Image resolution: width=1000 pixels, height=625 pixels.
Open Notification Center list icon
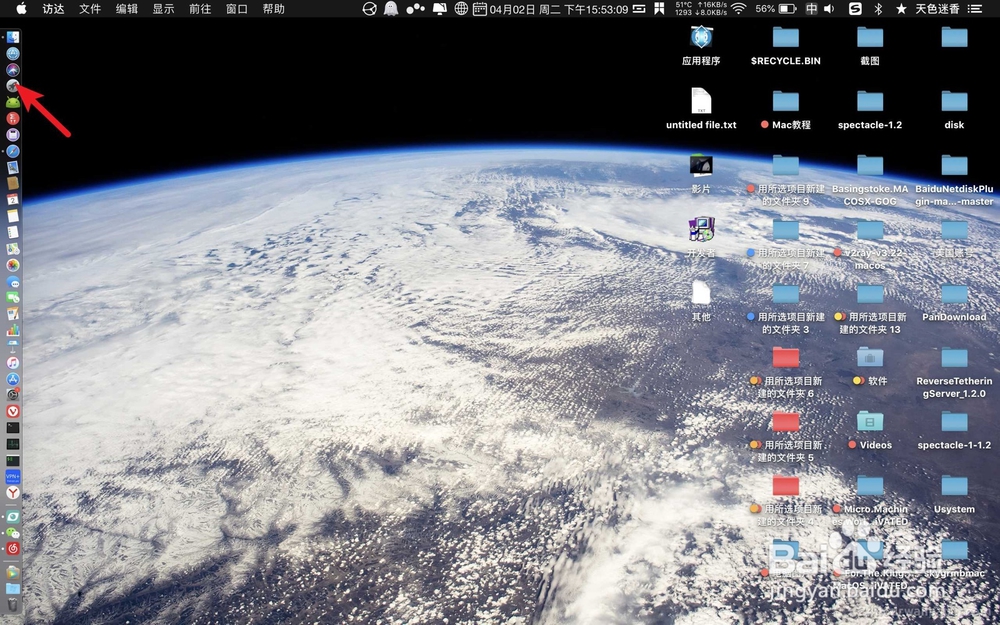coord(974,9)
